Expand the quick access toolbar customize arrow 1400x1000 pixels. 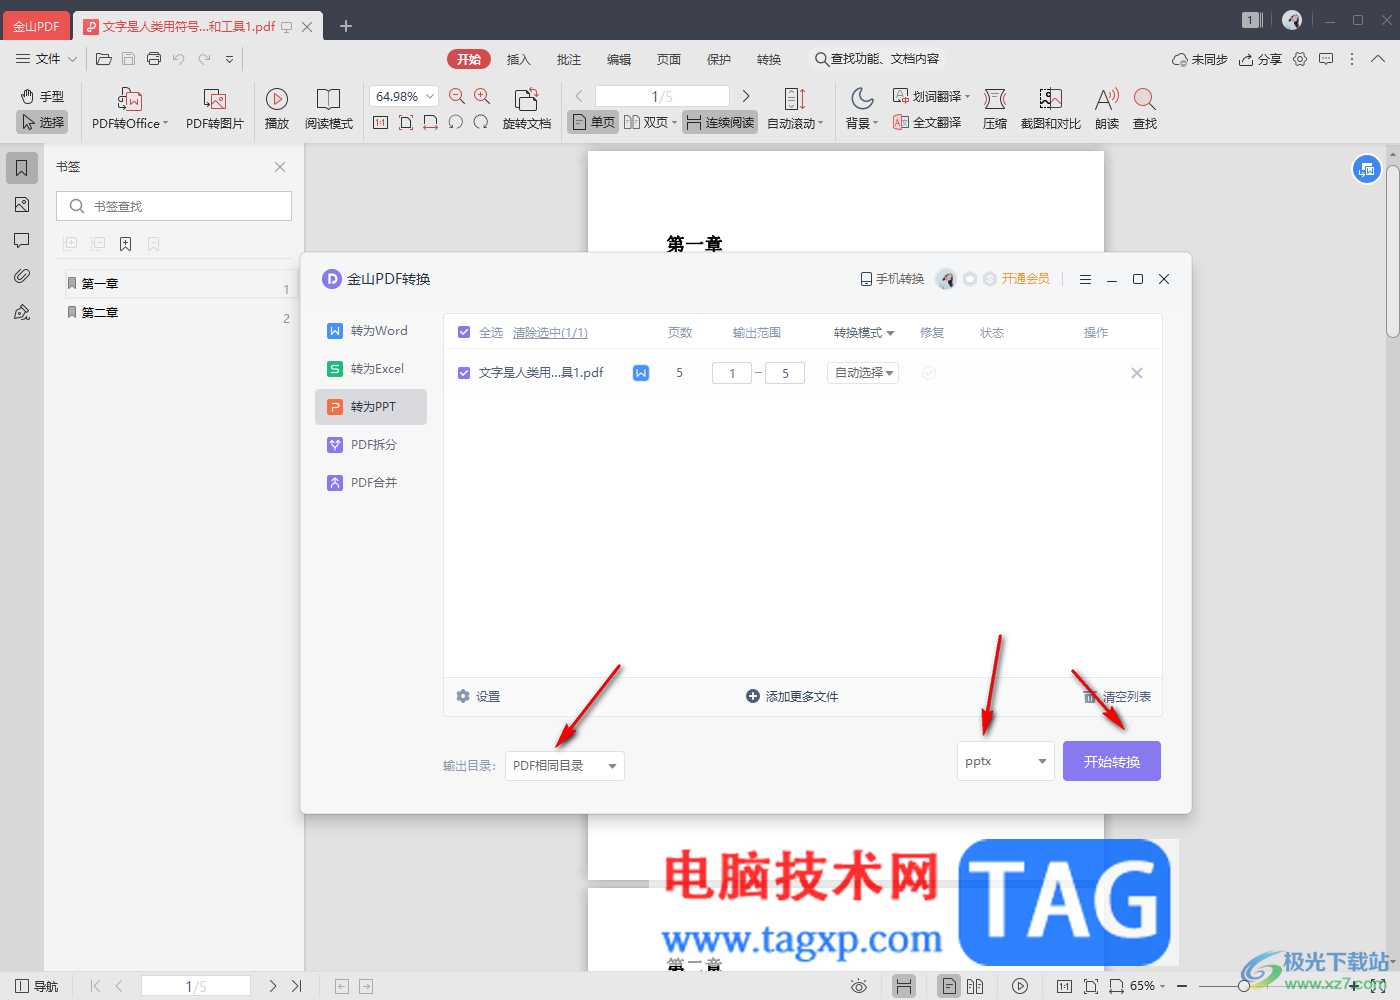[229, 59]
